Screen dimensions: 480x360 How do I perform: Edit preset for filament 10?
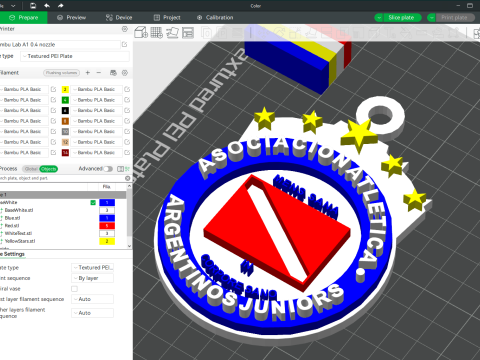pos(127,131)
